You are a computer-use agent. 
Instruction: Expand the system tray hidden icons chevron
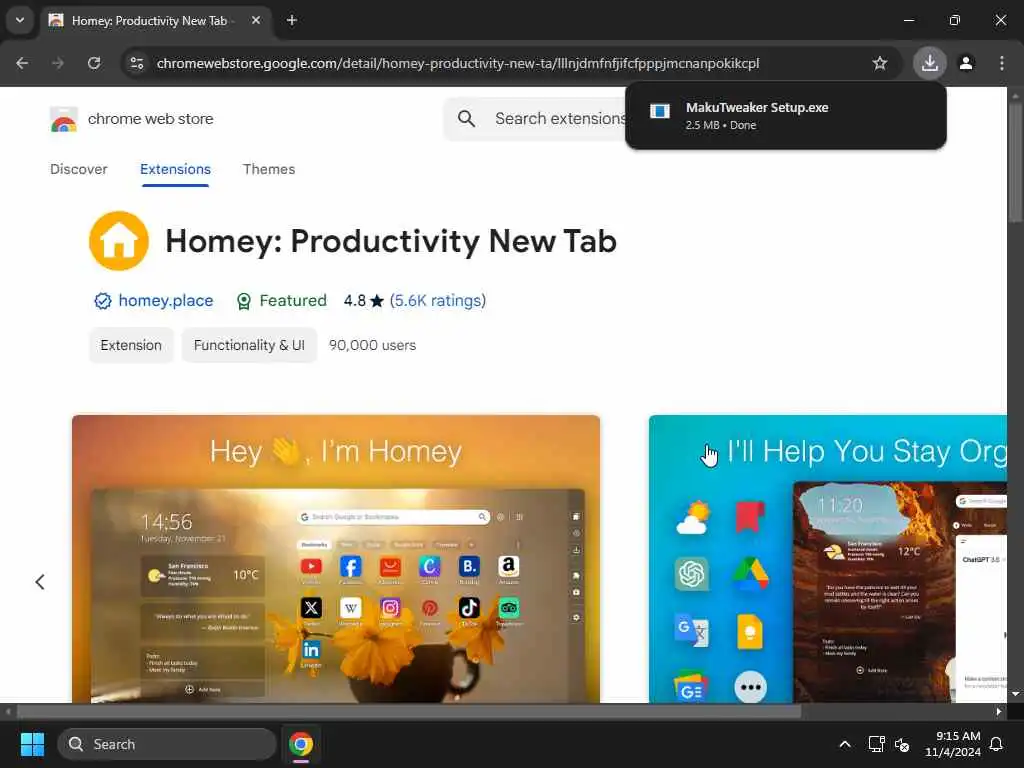click(844, 744)
